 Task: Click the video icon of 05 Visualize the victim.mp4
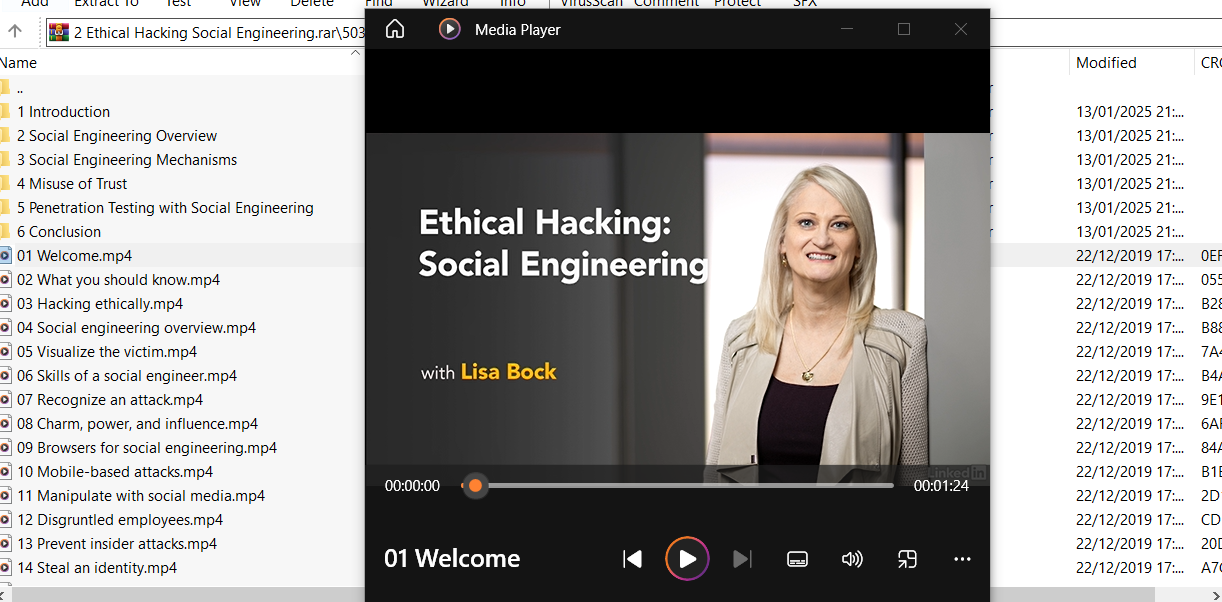[5, 352]
